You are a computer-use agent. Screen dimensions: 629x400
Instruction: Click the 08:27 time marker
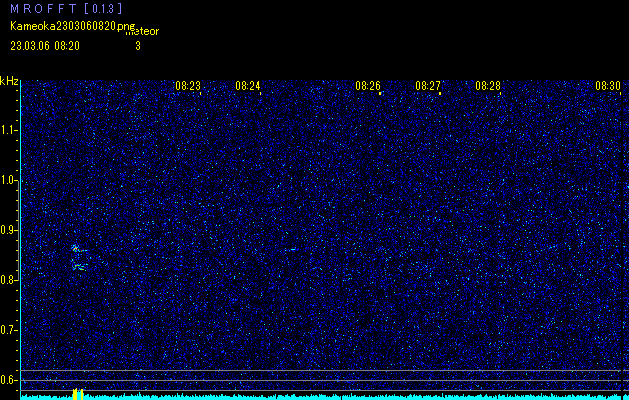428,85
